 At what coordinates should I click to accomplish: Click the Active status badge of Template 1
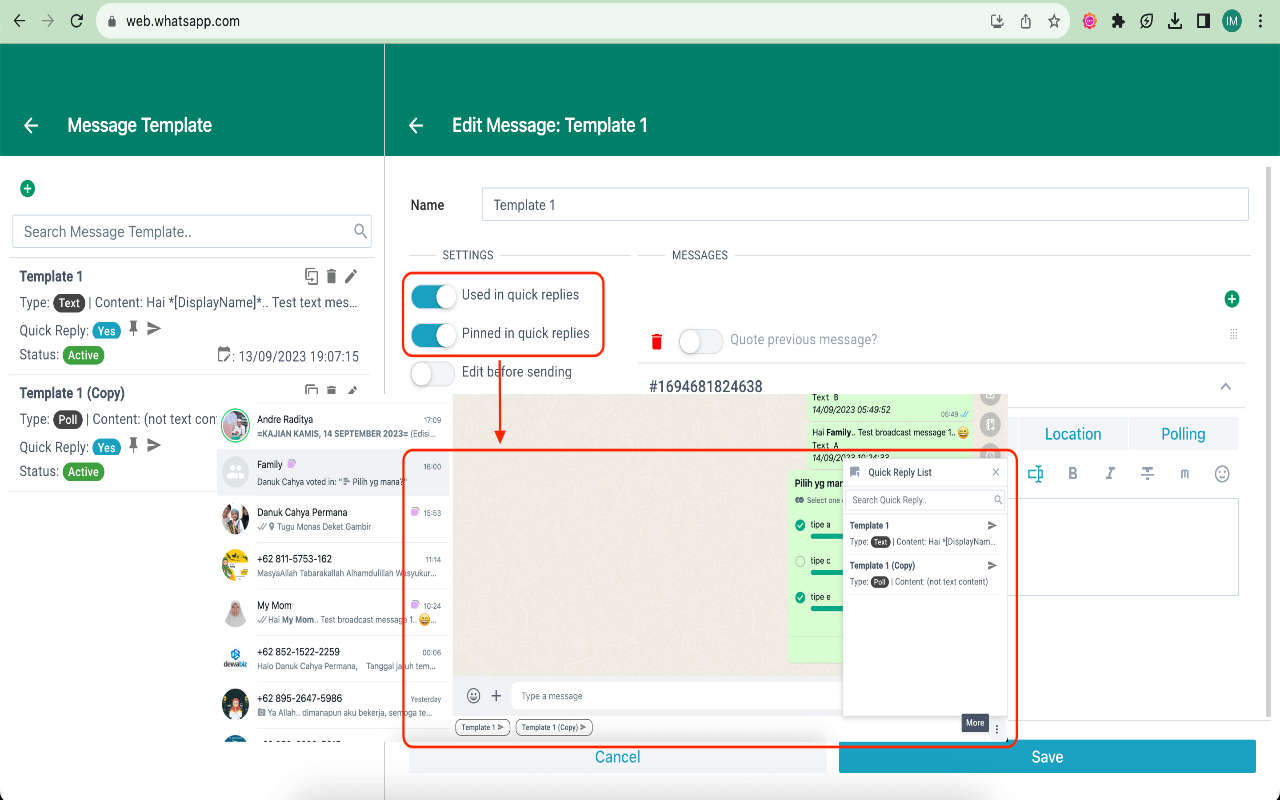[x=84, y=355]
